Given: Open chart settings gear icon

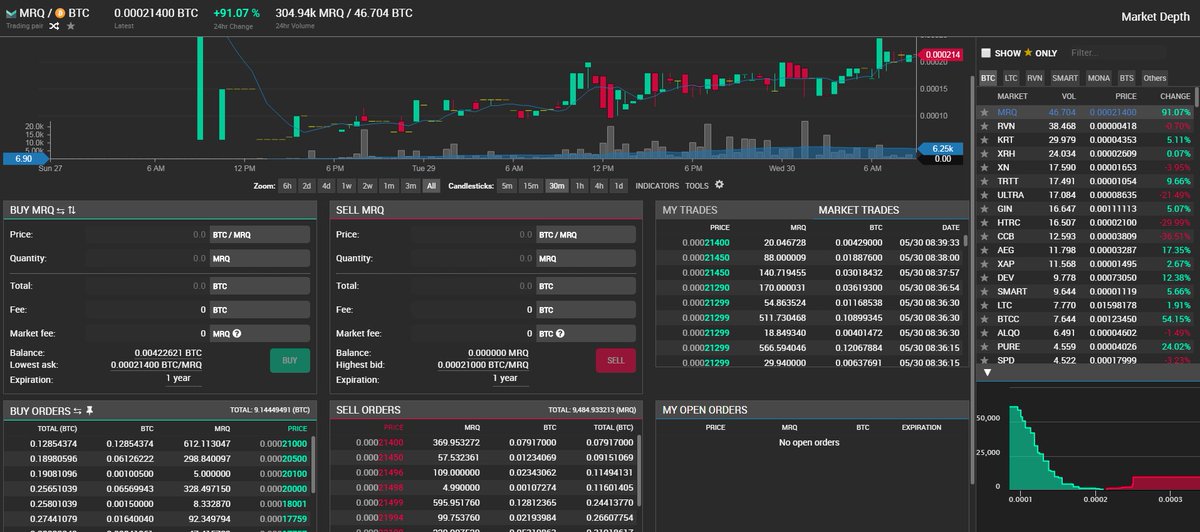Looking at the screenshot, I should tap(719, 185).
